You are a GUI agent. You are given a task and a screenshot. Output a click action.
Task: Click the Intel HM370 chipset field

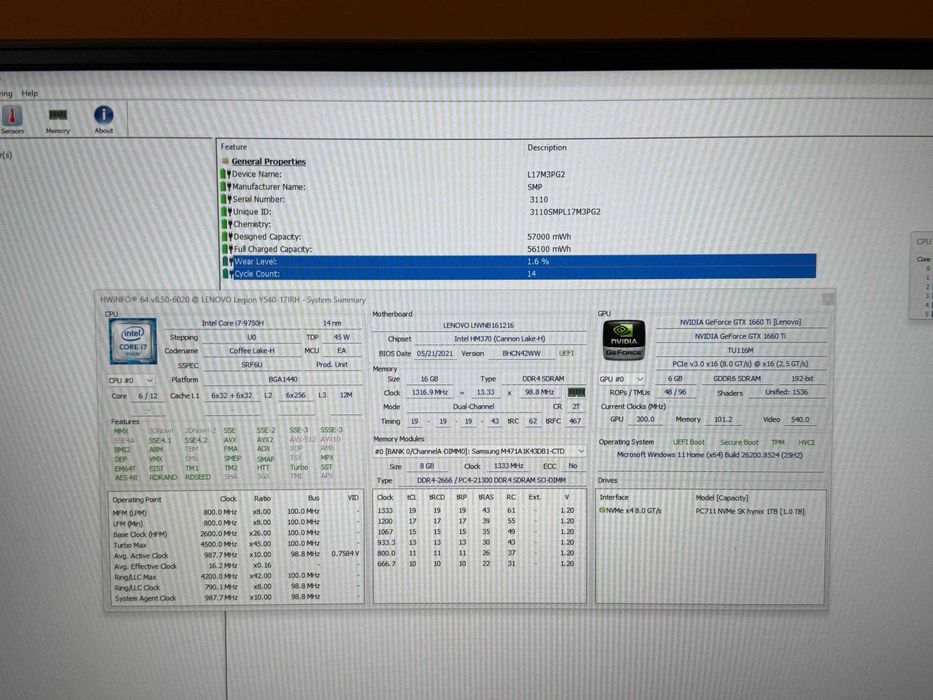(x=500, y=339)
